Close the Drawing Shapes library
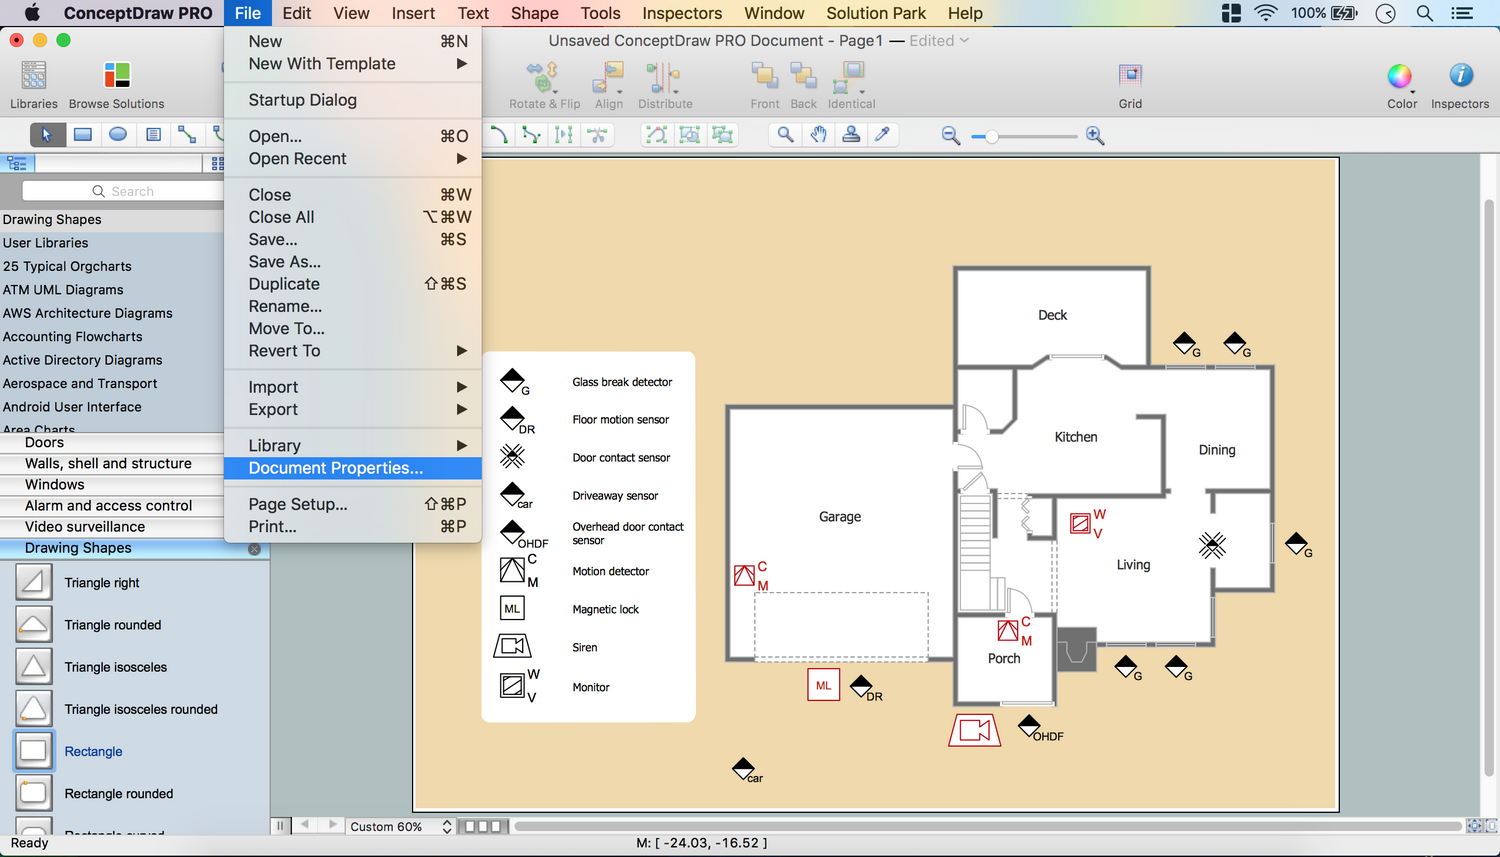This screenshot has height=857, width=1500. pos(254,549)
